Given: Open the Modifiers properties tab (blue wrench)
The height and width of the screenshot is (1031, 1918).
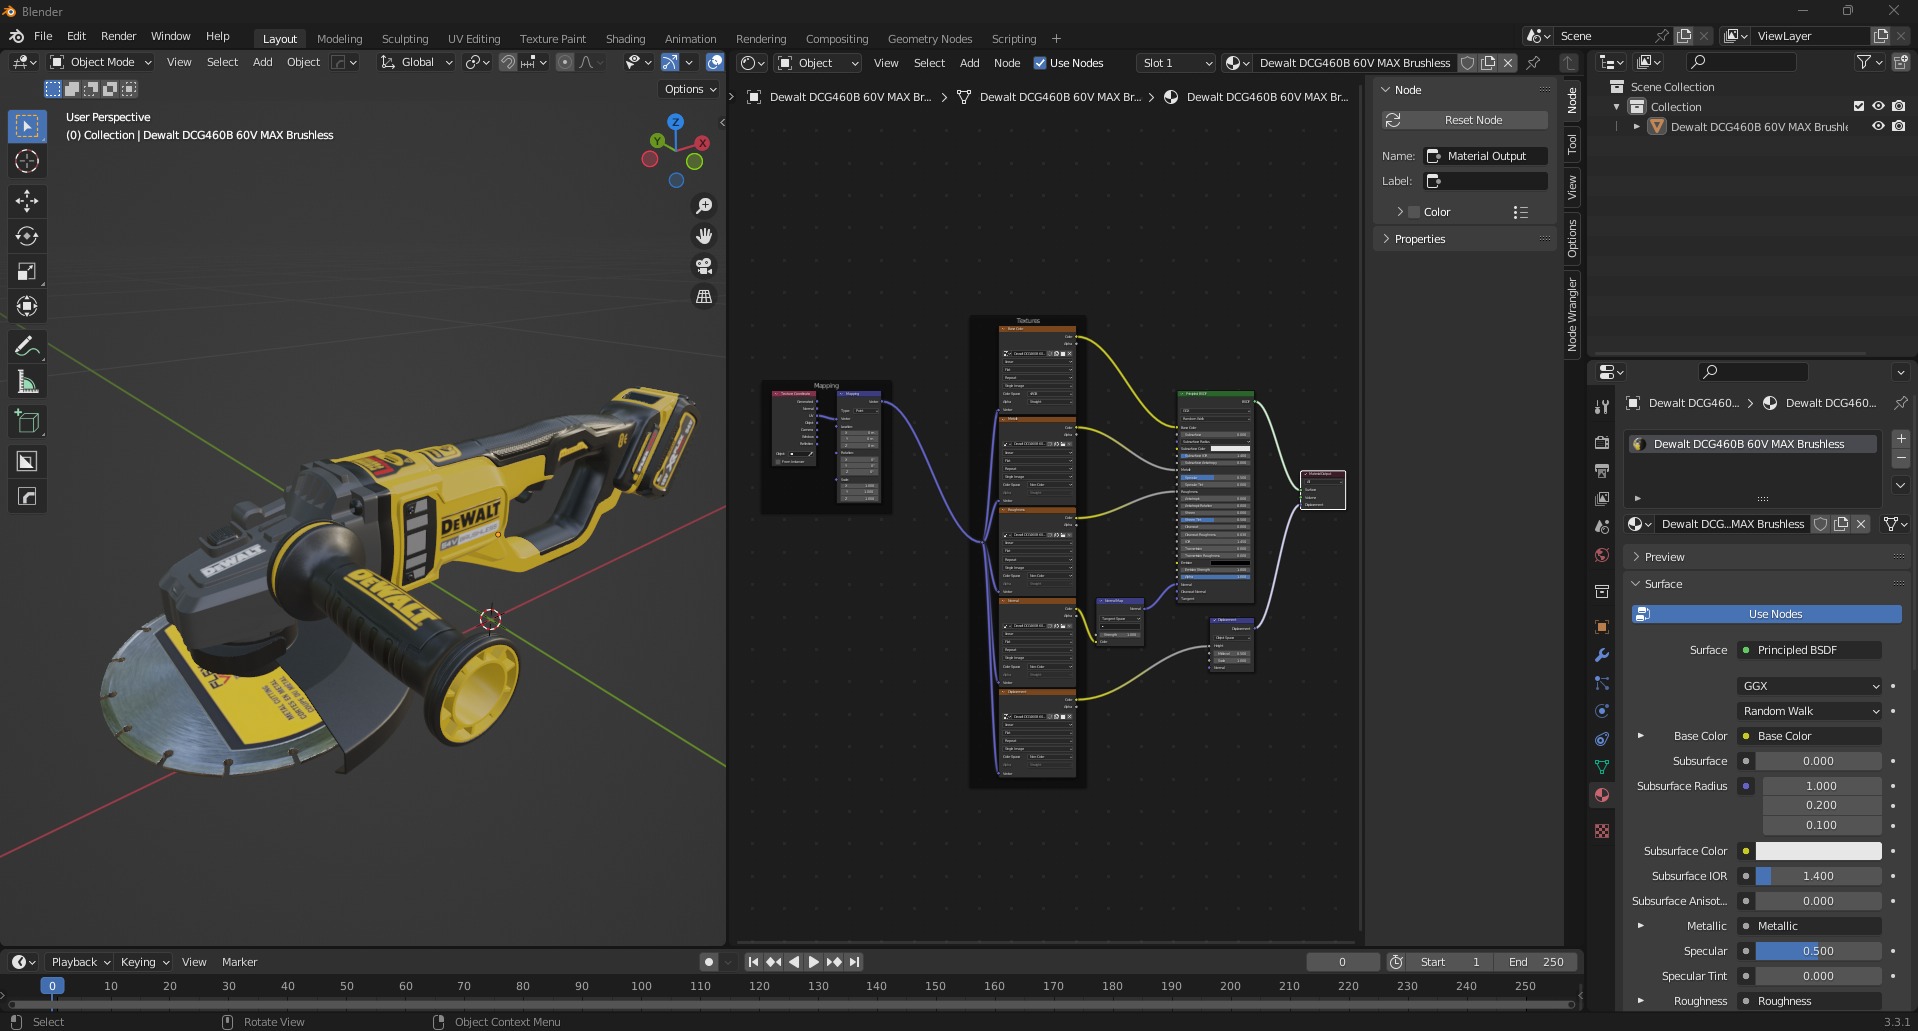Looking at the screenshot, I should tap(1602, 655).
